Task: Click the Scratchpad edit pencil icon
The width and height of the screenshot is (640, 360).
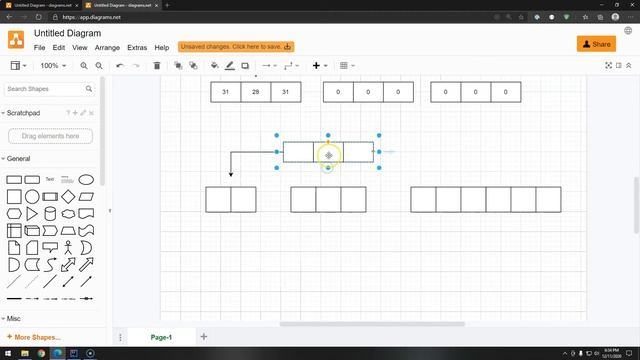Action: coord(83,113)
